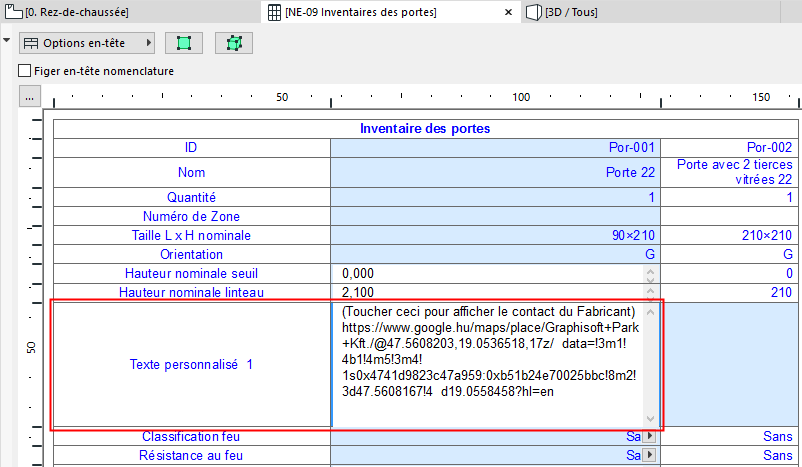802x467 pixels.
Task: Click the Inventaire des portes title cell
Action: [426, 128]
